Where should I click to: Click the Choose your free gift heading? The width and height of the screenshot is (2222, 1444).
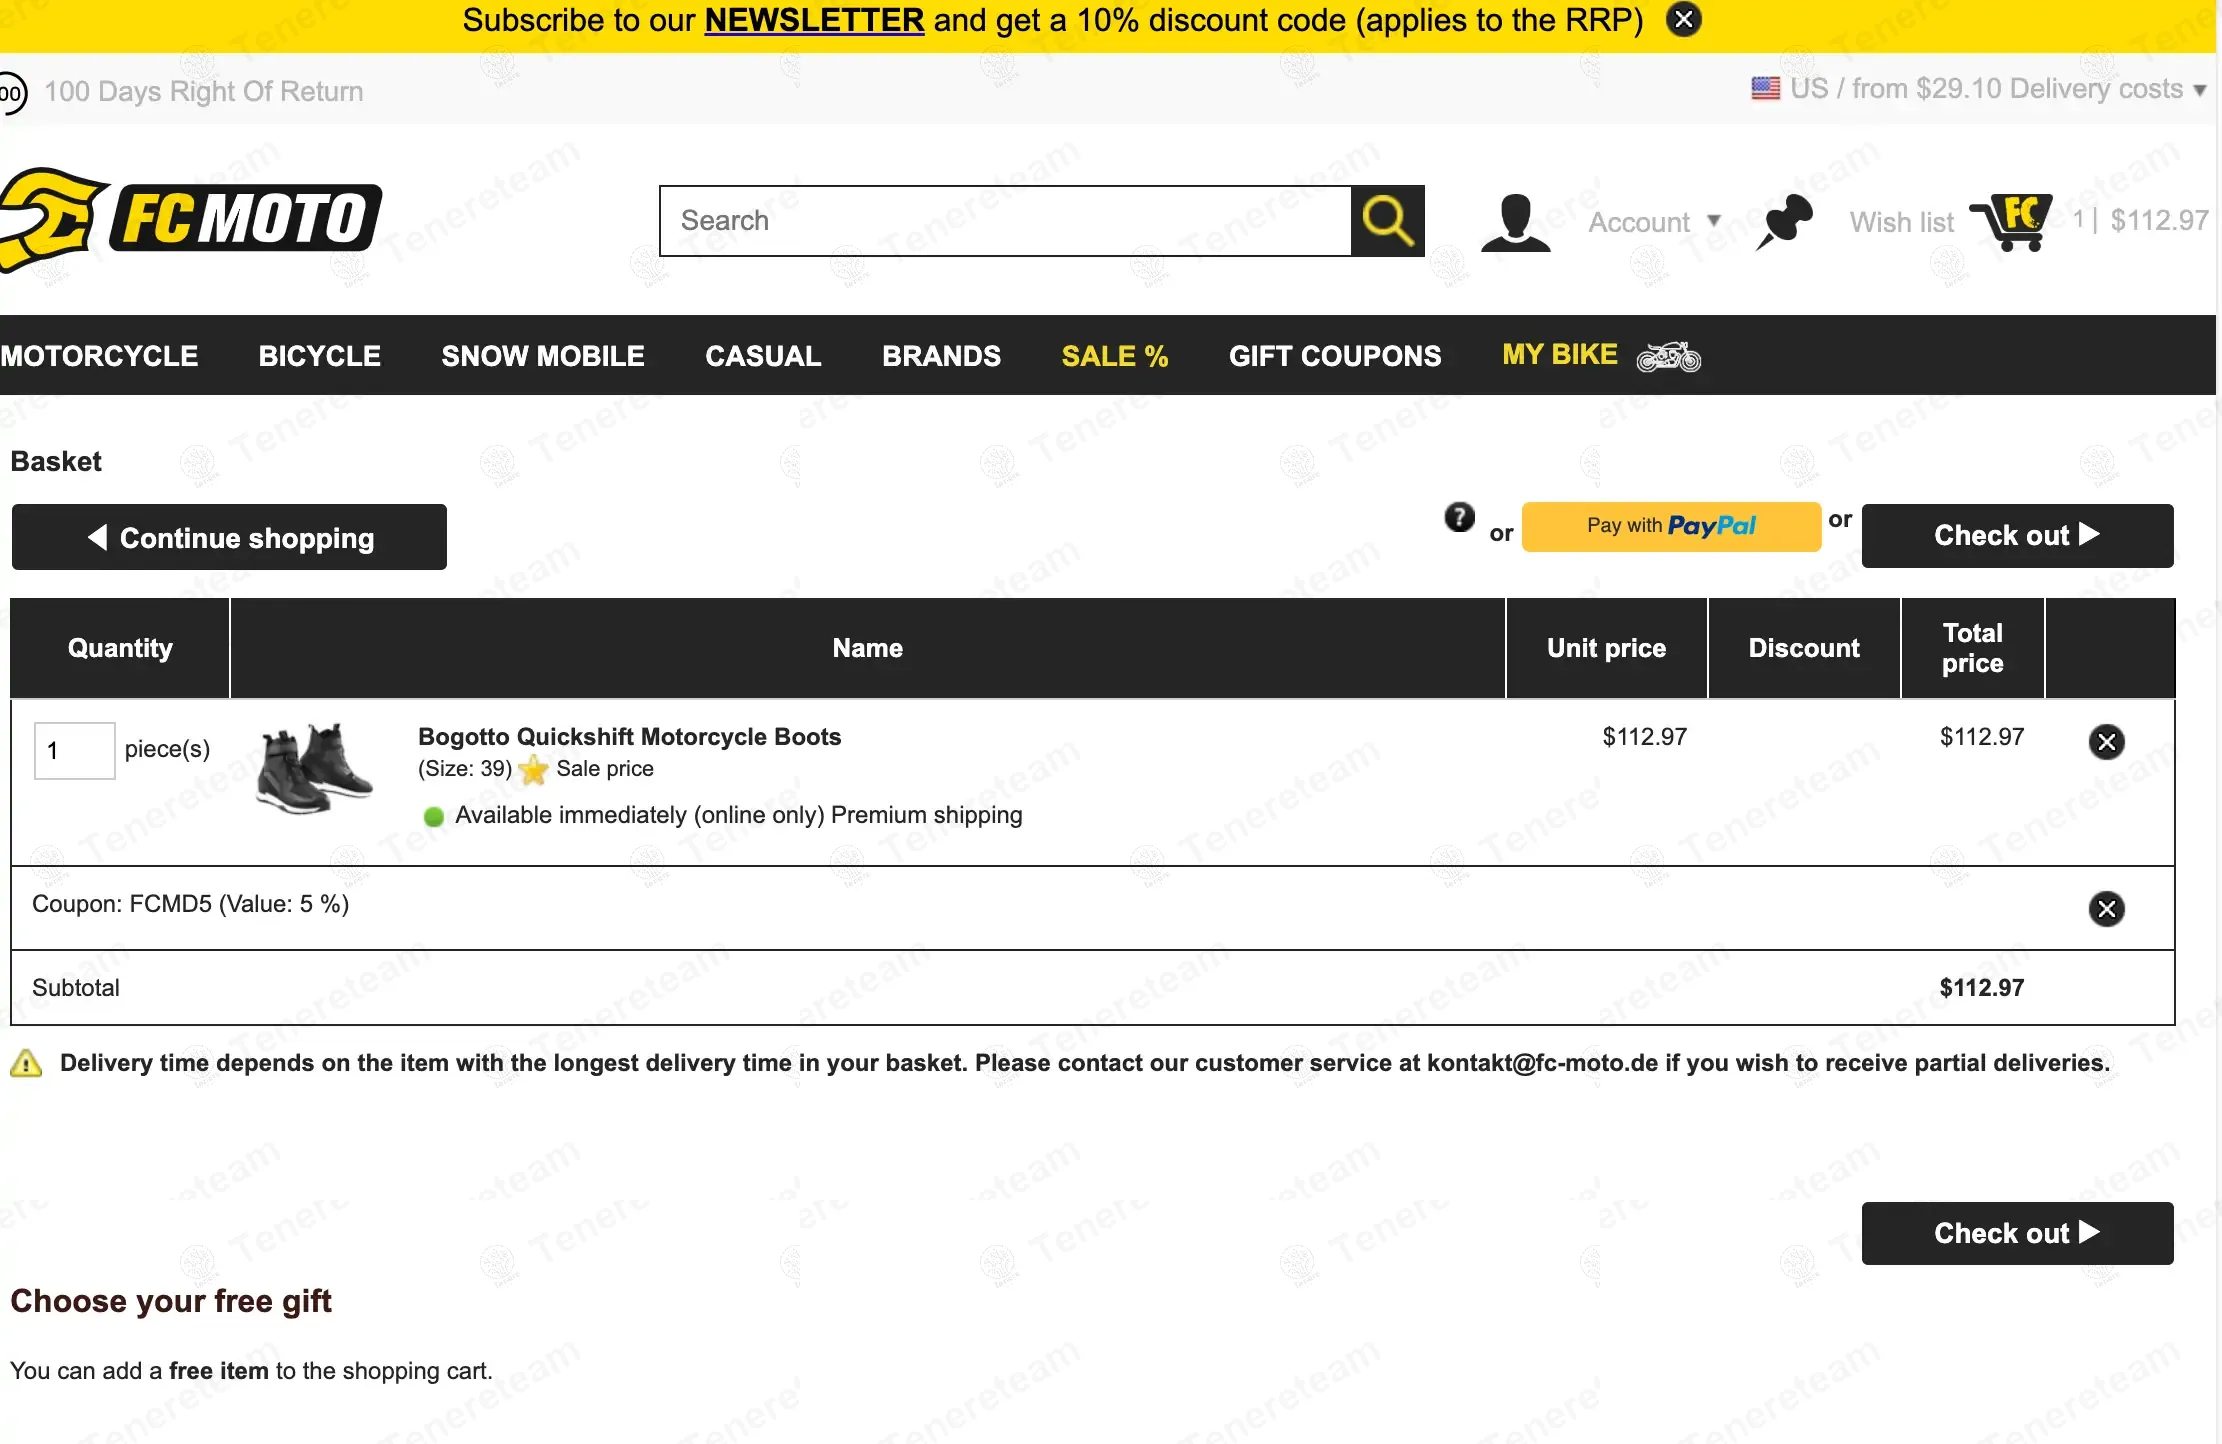point(171,1301)
